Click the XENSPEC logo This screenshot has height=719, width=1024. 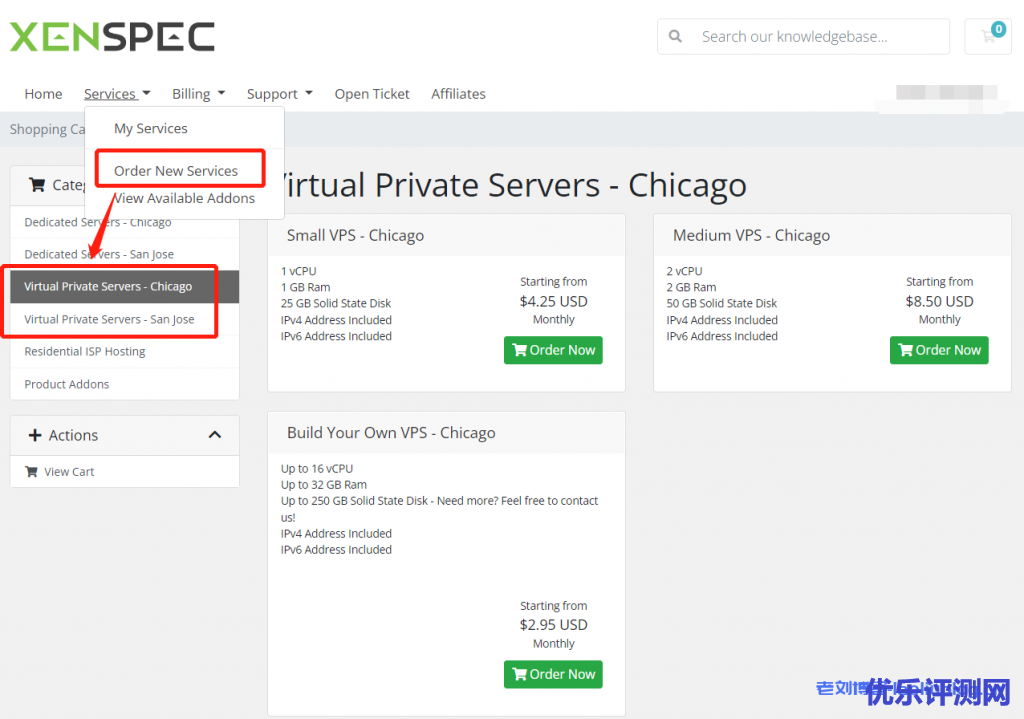point(112,37)
